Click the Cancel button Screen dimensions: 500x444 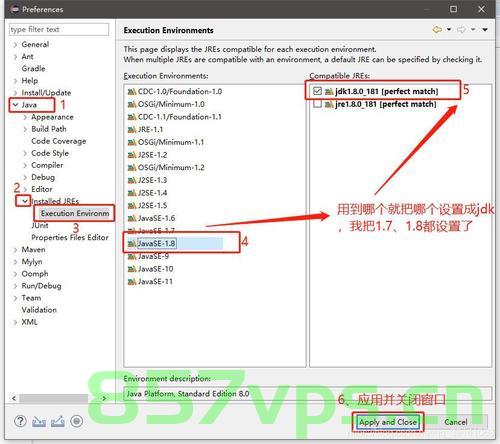pyautogui.click(x=456, y=422)
